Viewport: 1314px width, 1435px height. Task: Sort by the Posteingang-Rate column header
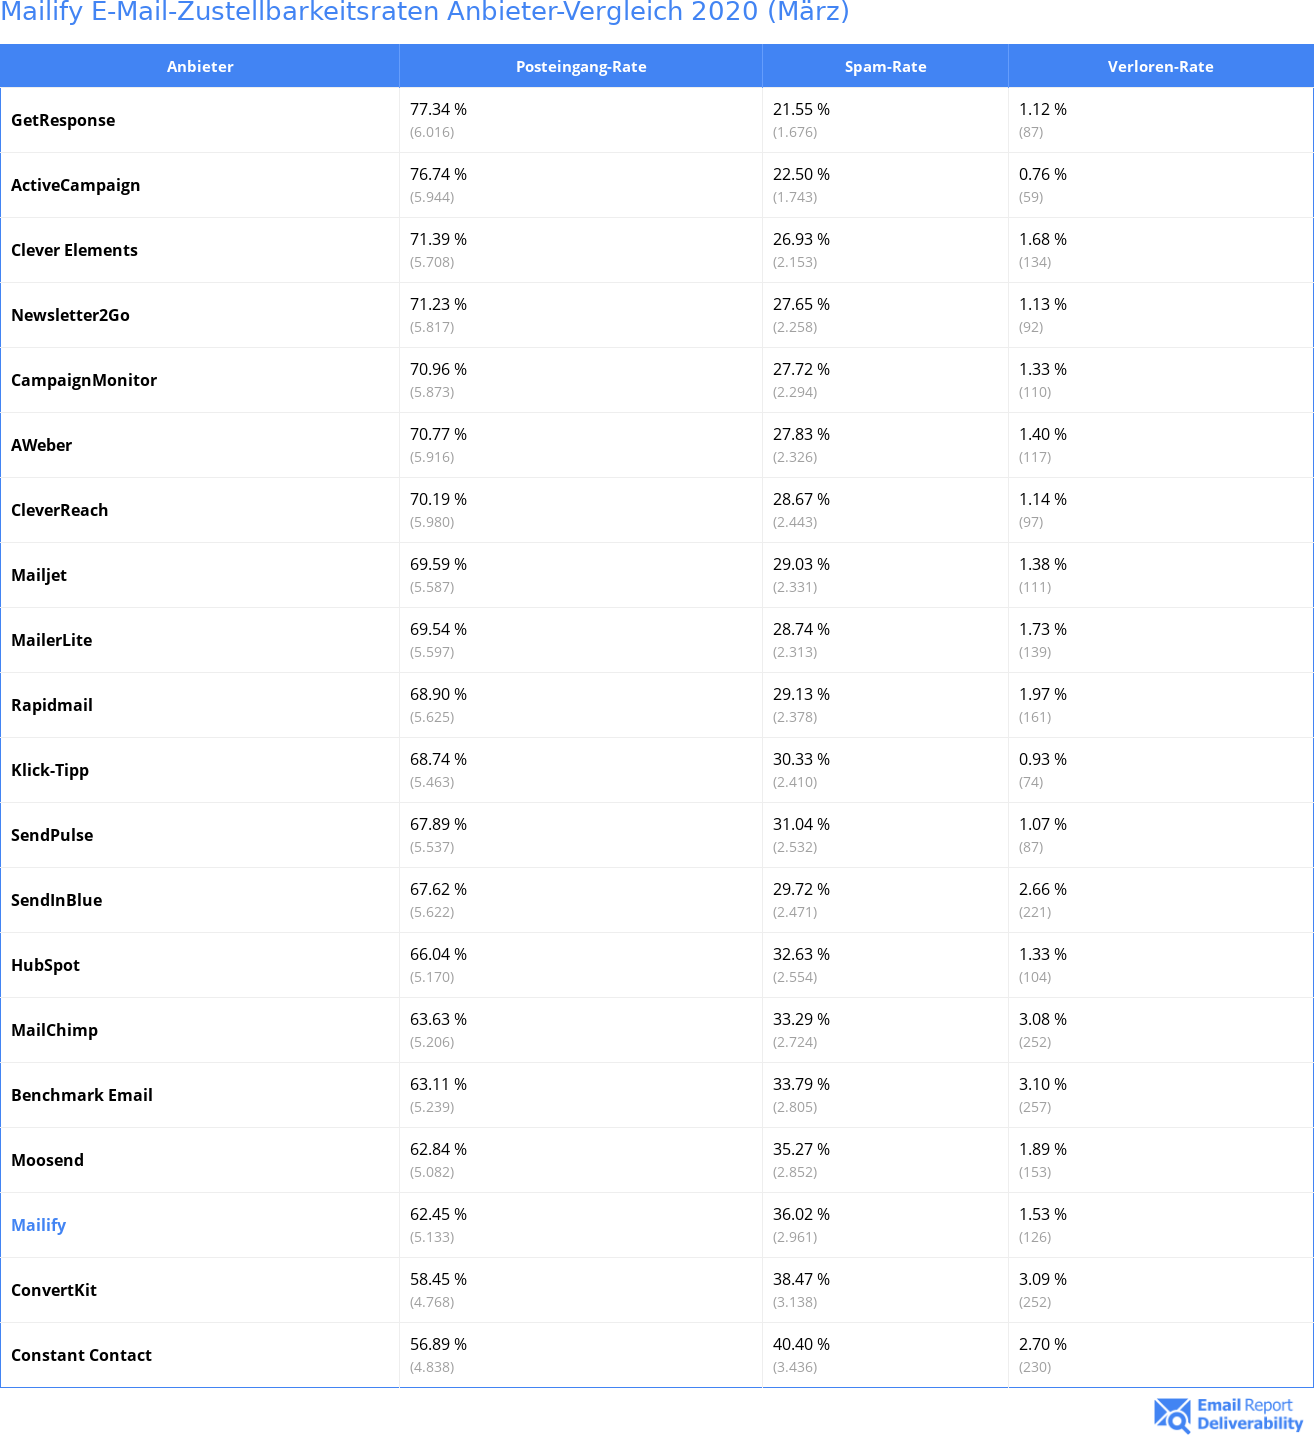581,66
